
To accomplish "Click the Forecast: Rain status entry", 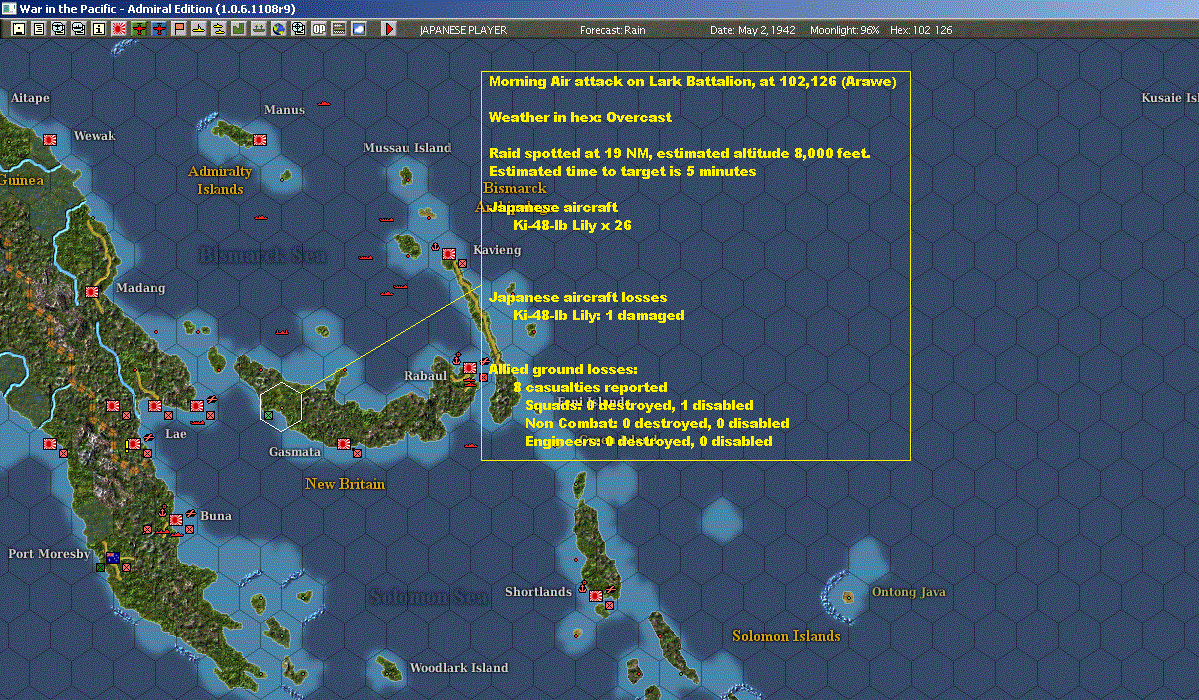I will pyautogui.click(x=612, y=30).
